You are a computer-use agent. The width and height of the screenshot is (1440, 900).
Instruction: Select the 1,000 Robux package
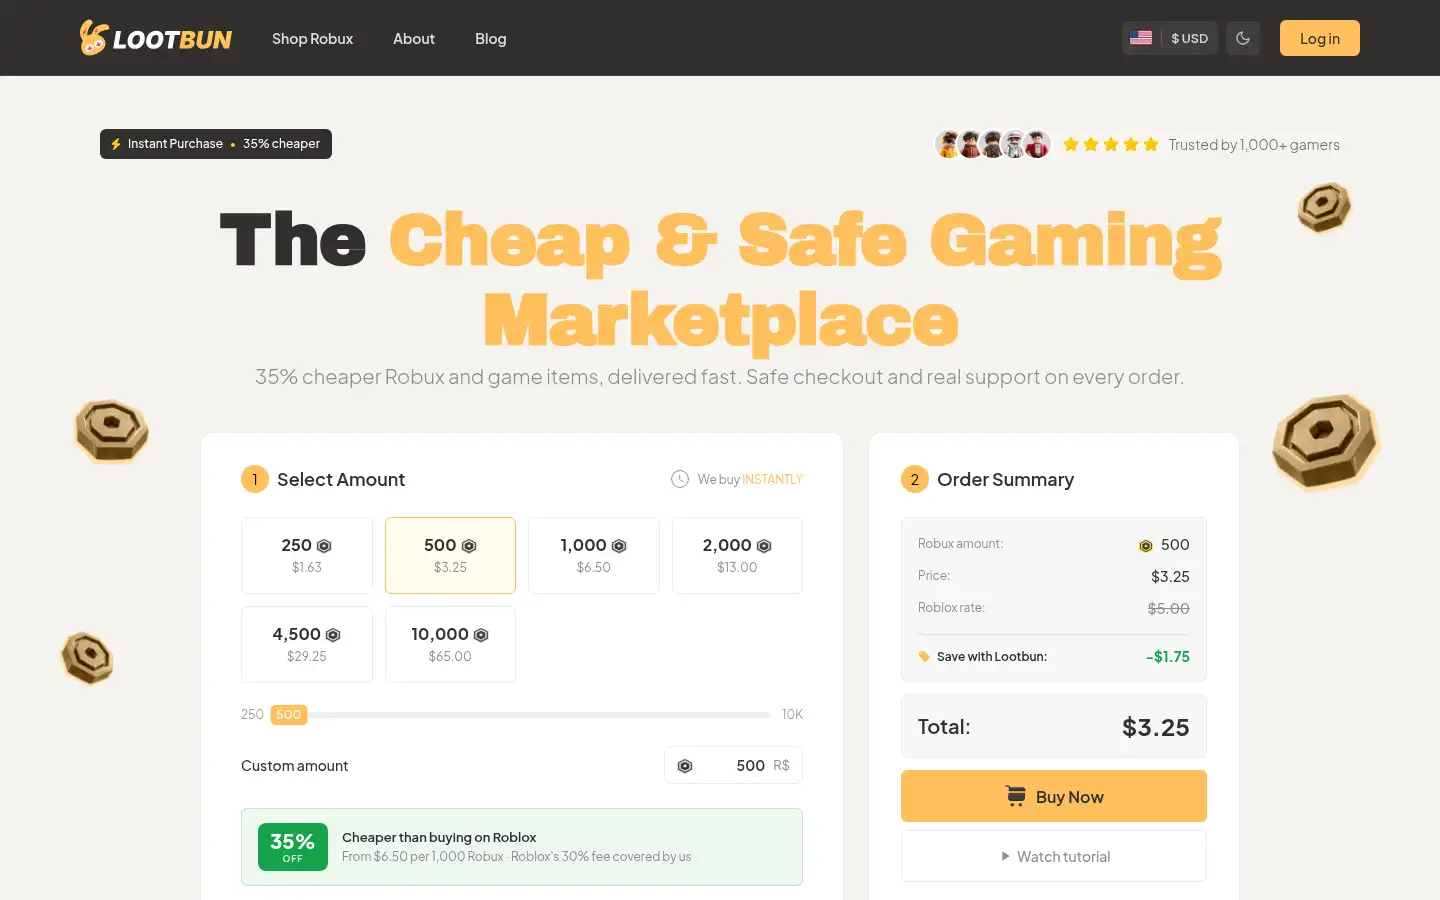594,555
